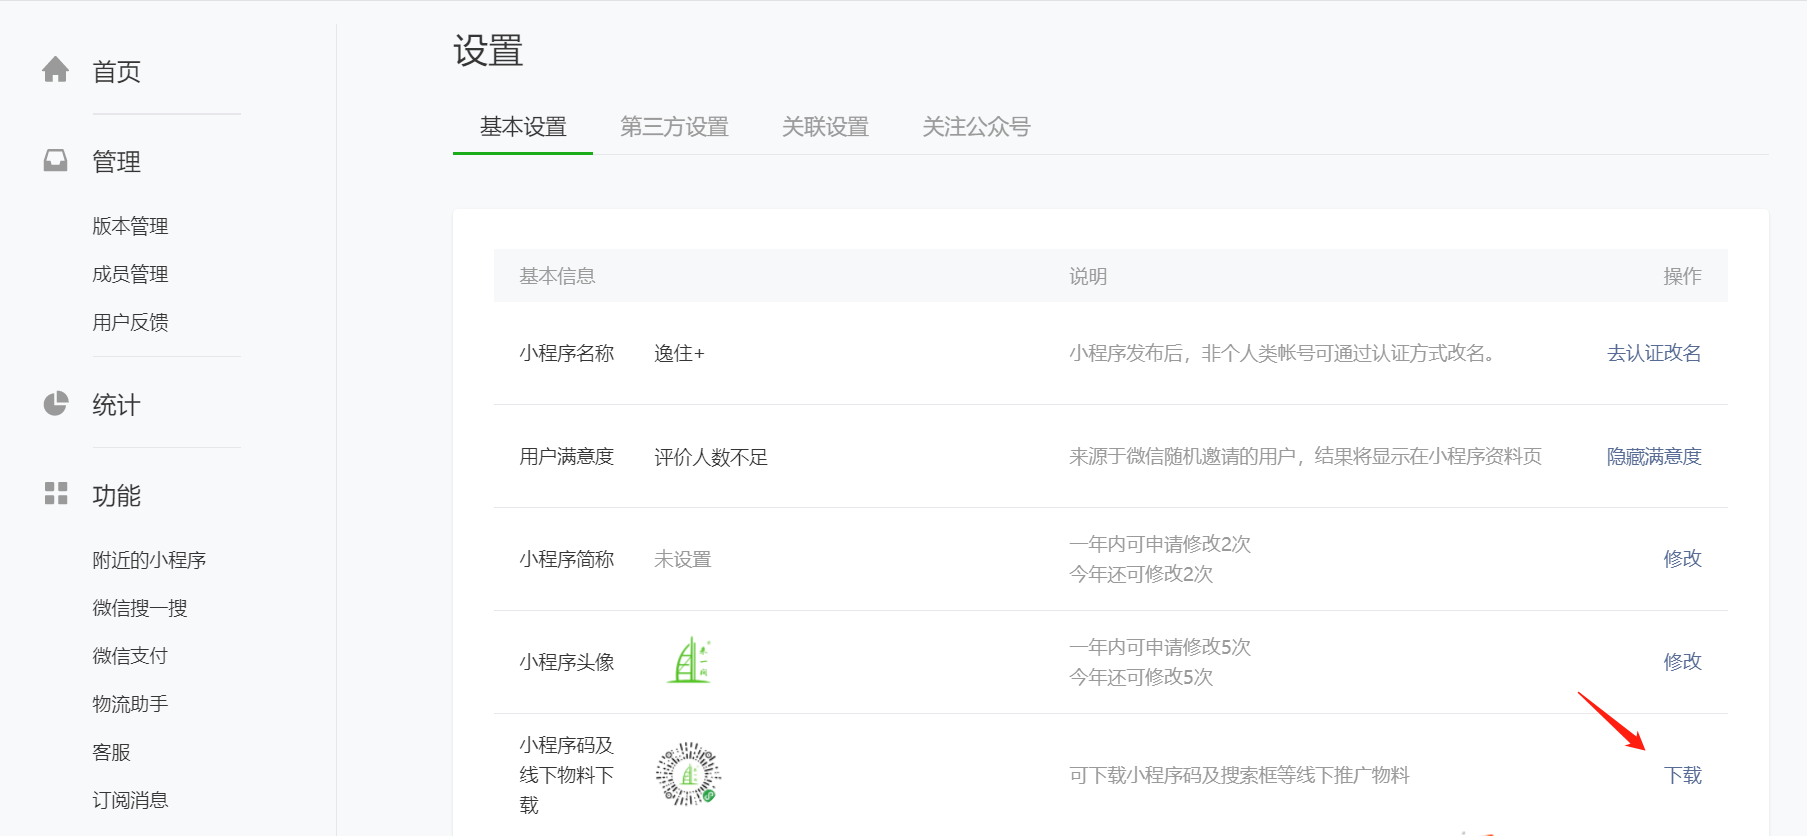Viewport: 1807px width, 836px height.
Task: Click the 设置 page heading
Action: [x=488, y=51]
